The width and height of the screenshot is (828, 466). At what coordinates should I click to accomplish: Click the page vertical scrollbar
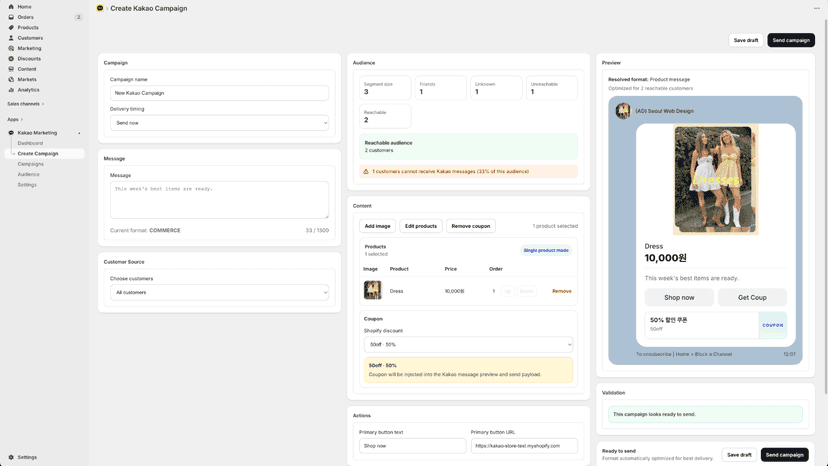(x=825, y=206)
